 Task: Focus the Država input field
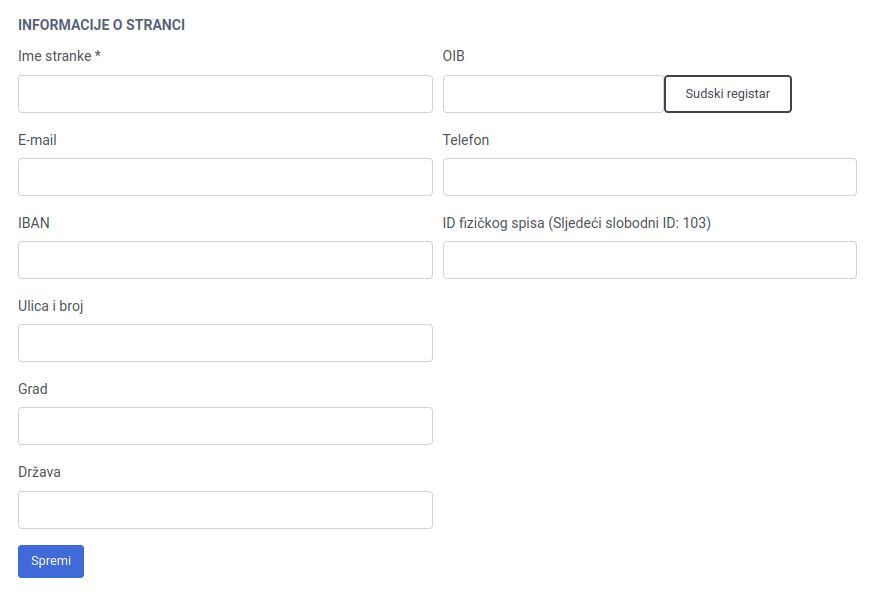[225, 510]
